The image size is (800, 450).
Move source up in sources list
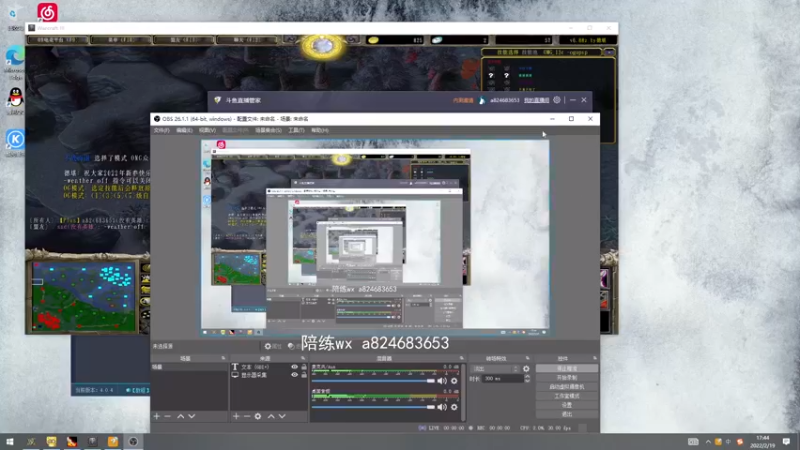coord(271,416)
